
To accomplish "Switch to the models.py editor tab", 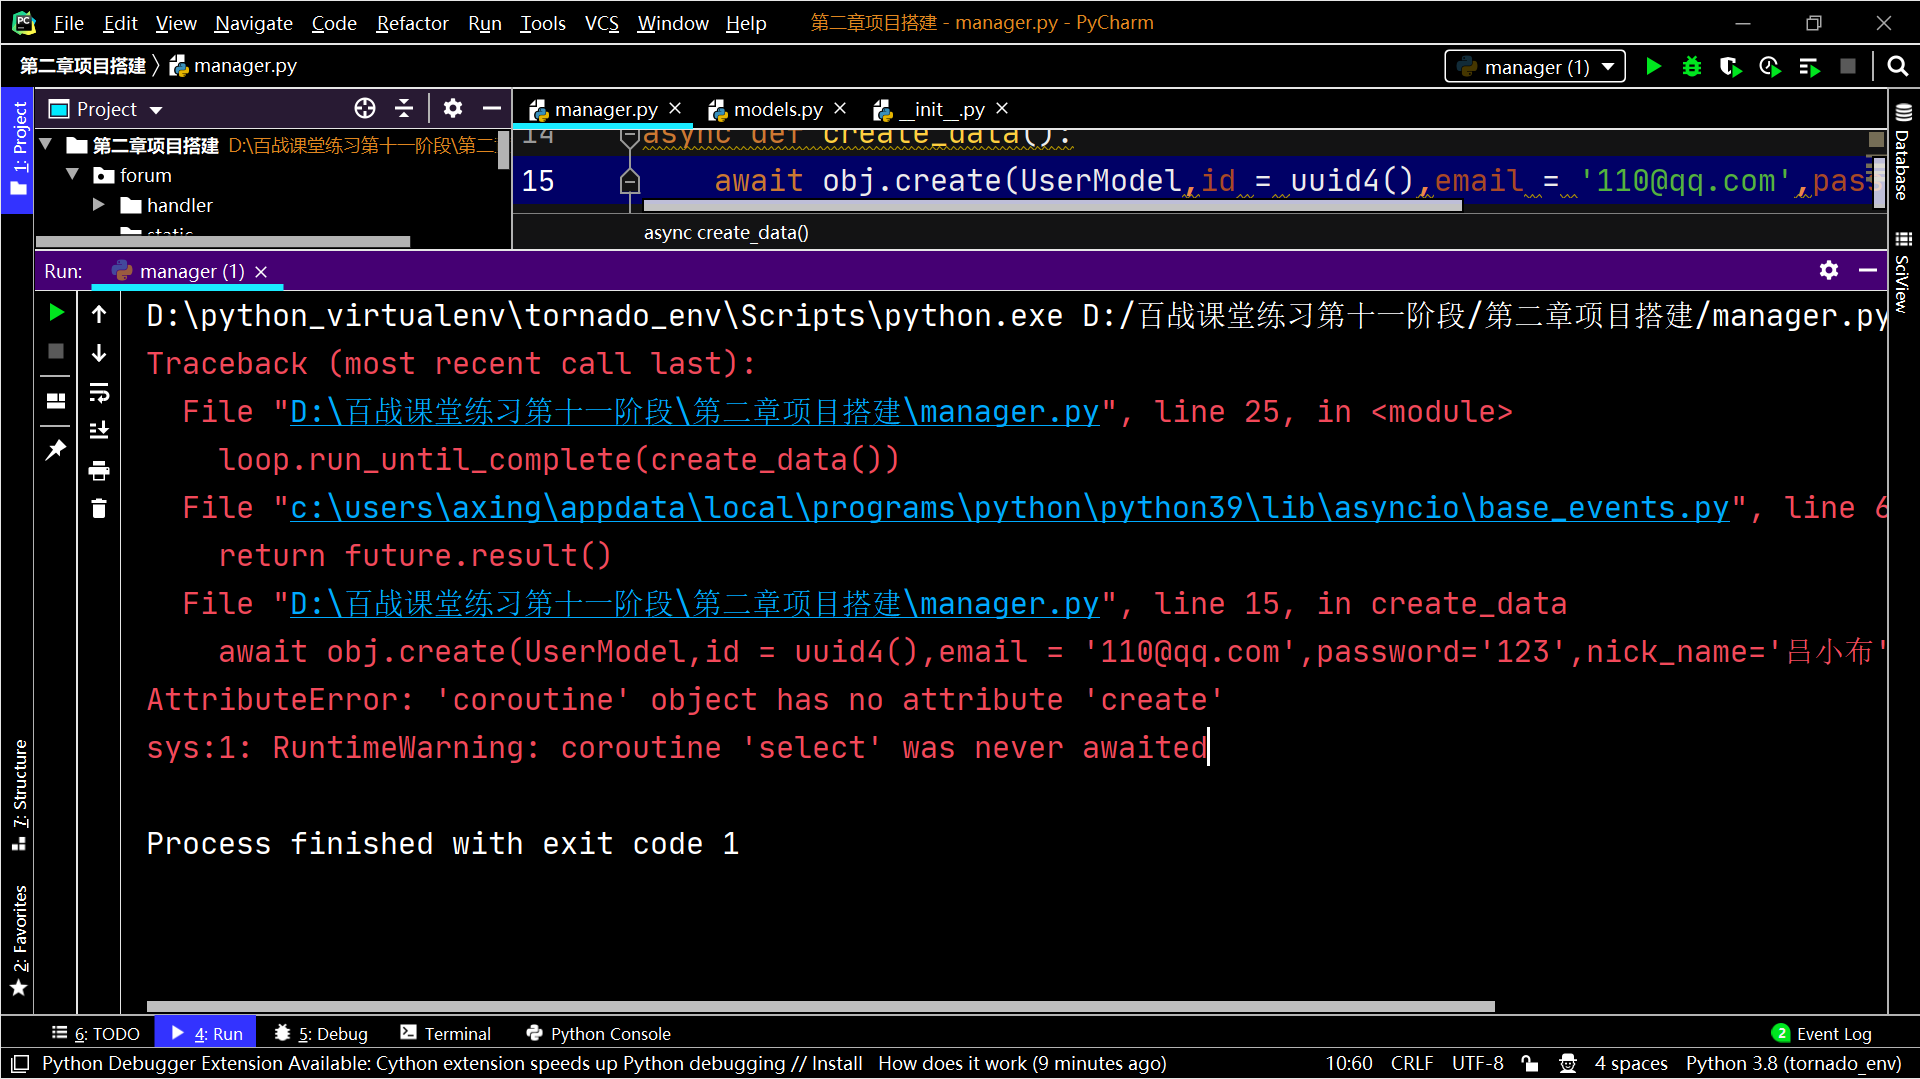I will tap(777, 109).
